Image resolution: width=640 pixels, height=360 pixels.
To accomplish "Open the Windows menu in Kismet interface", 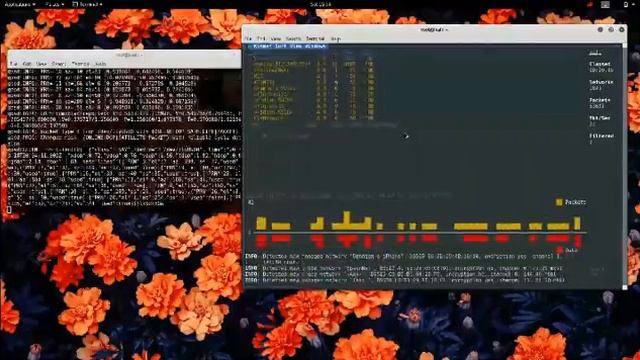I will click(316, 47).
